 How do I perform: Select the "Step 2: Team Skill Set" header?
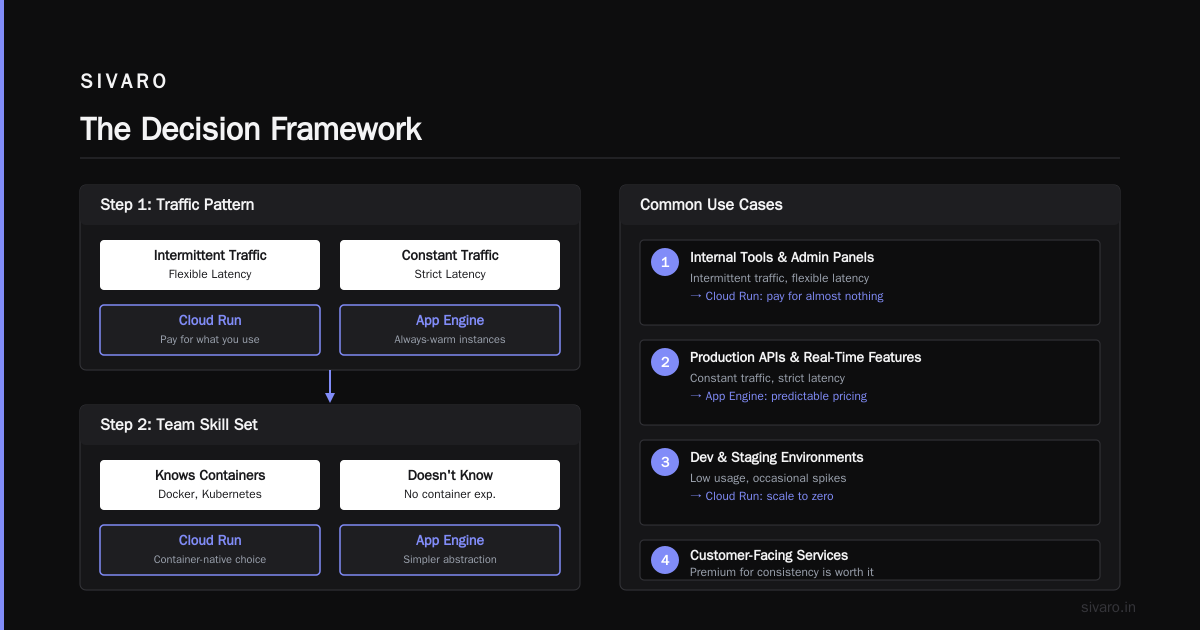tap(330, 424)
